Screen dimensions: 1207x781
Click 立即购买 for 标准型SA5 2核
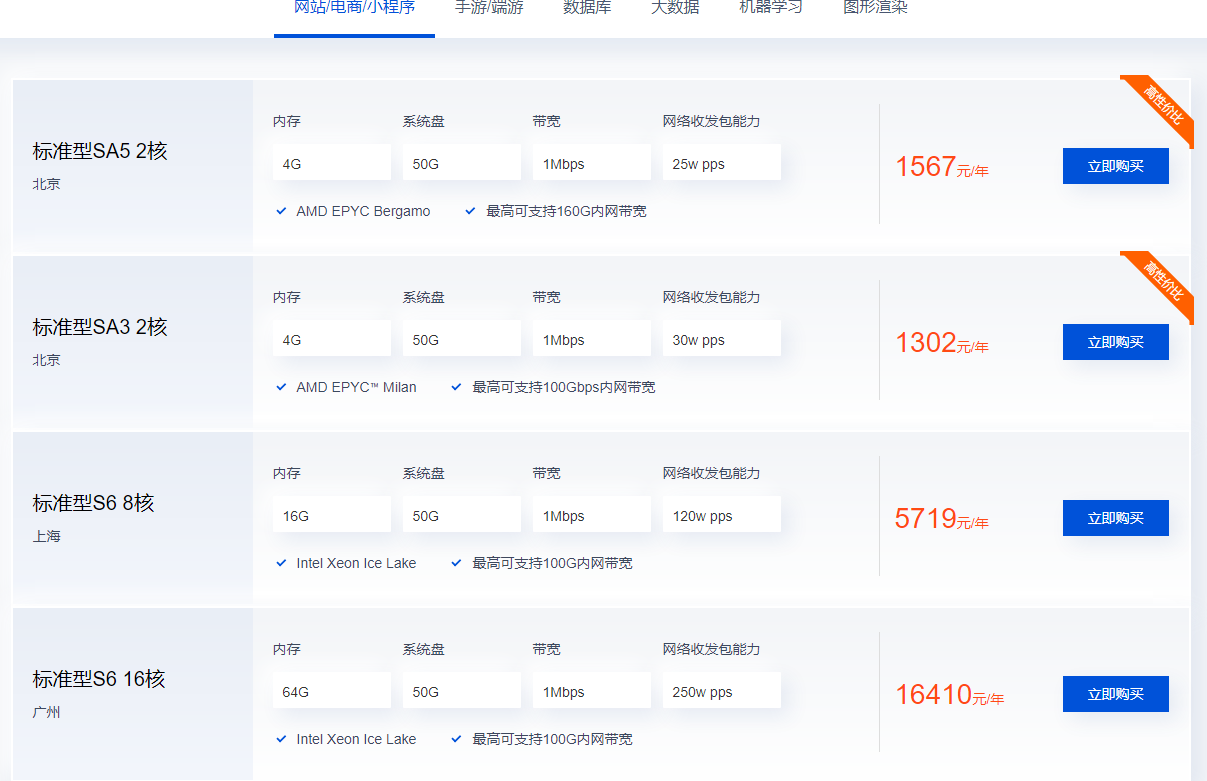click(1115, 166)
